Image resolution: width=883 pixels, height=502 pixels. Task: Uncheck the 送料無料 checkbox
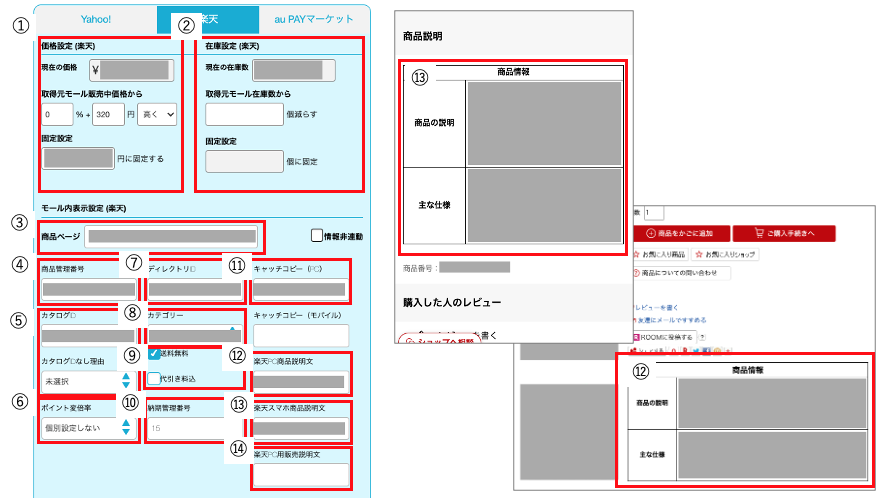tap(154, 353)
